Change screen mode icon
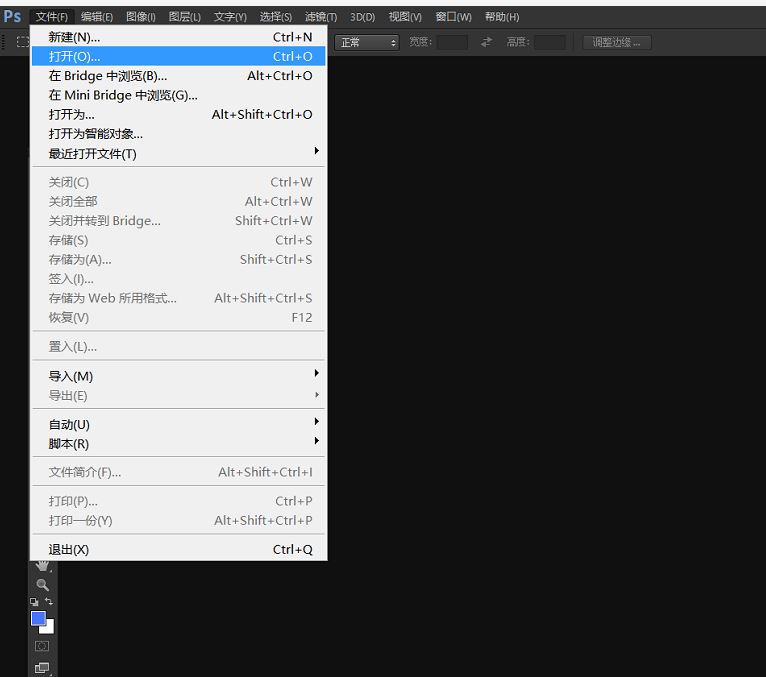Screen dimensions: 766x677 point(42,667)
